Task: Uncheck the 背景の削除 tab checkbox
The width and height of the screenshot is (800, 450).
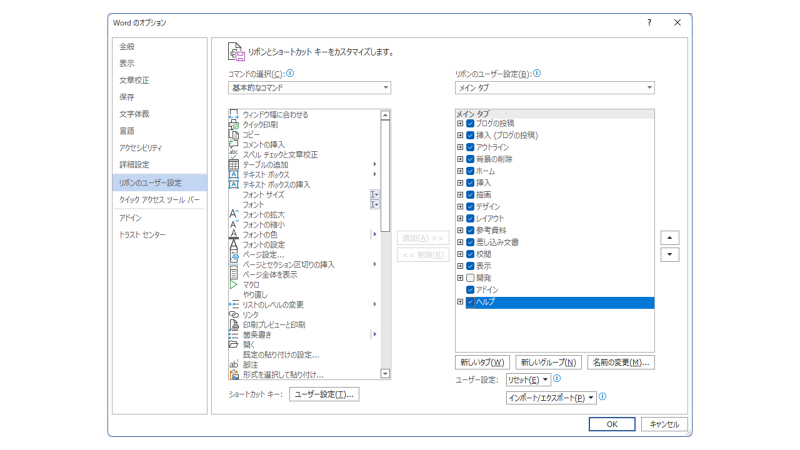Action: click(470, 159)
